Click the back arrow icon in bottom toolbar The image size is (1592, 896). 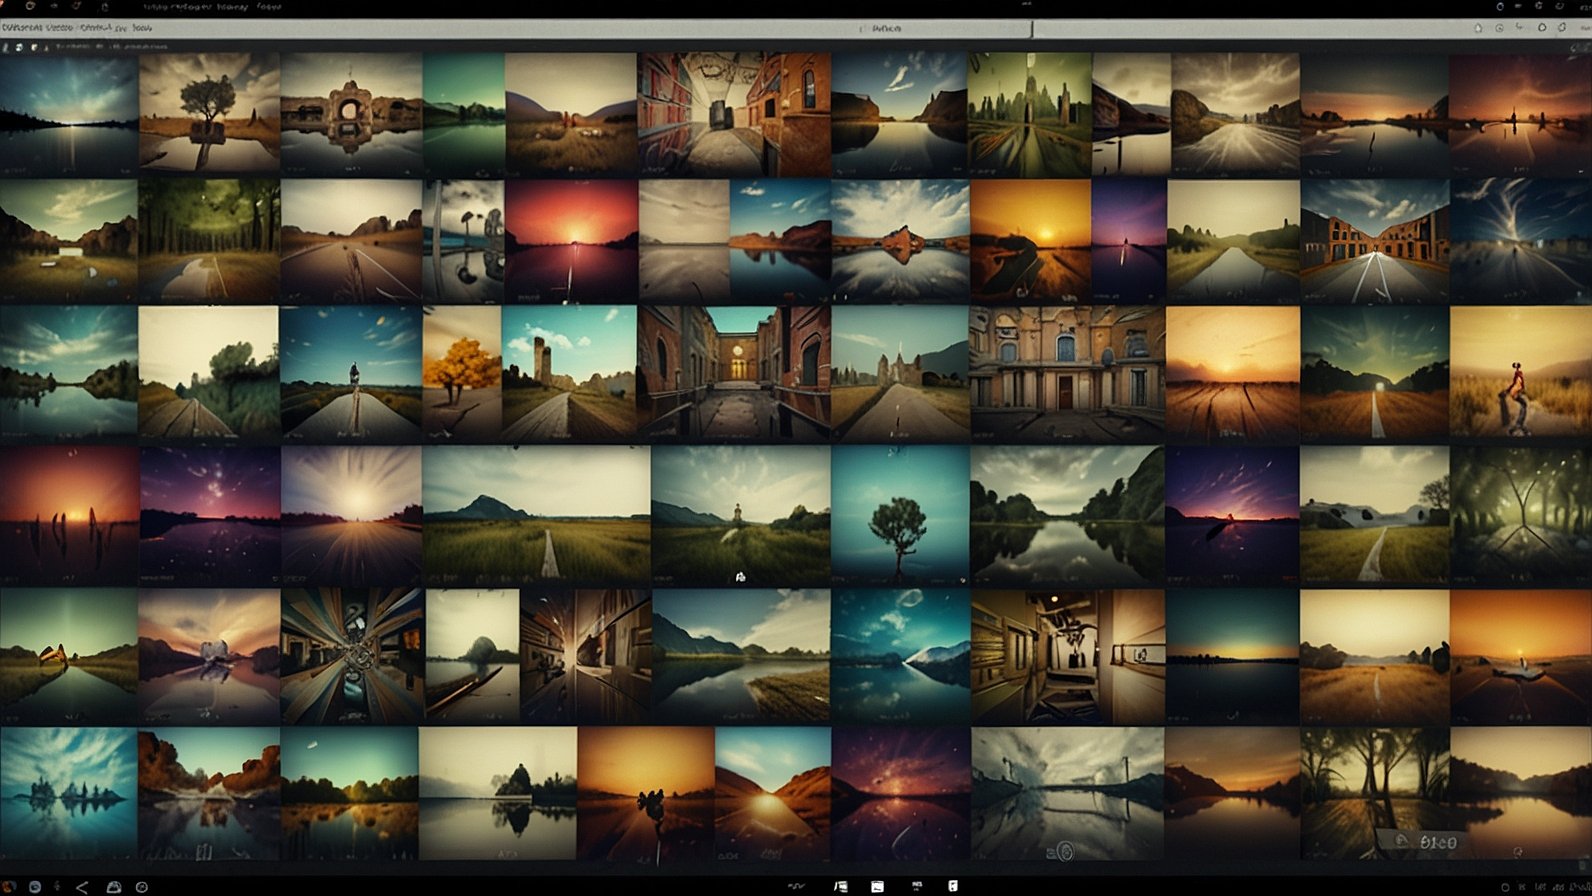click(x=82, y=887)
